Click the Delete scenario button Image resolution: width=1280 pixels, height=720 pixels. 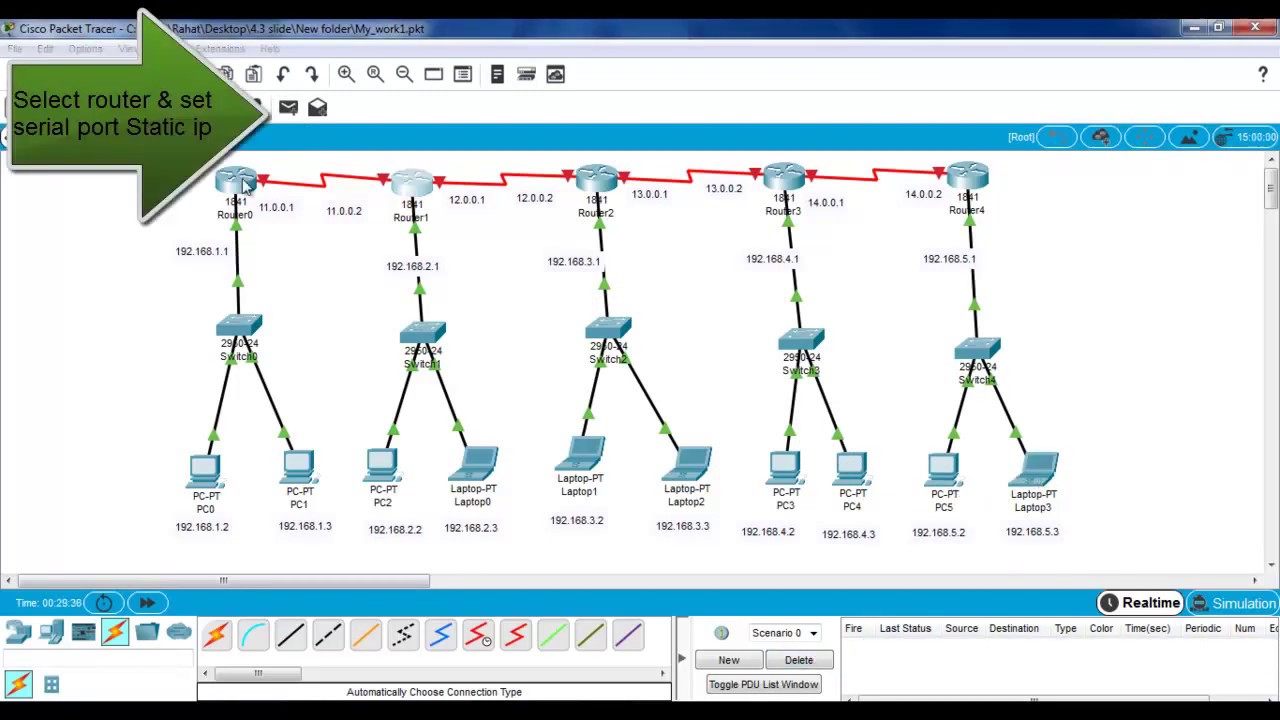pos(799,660)
